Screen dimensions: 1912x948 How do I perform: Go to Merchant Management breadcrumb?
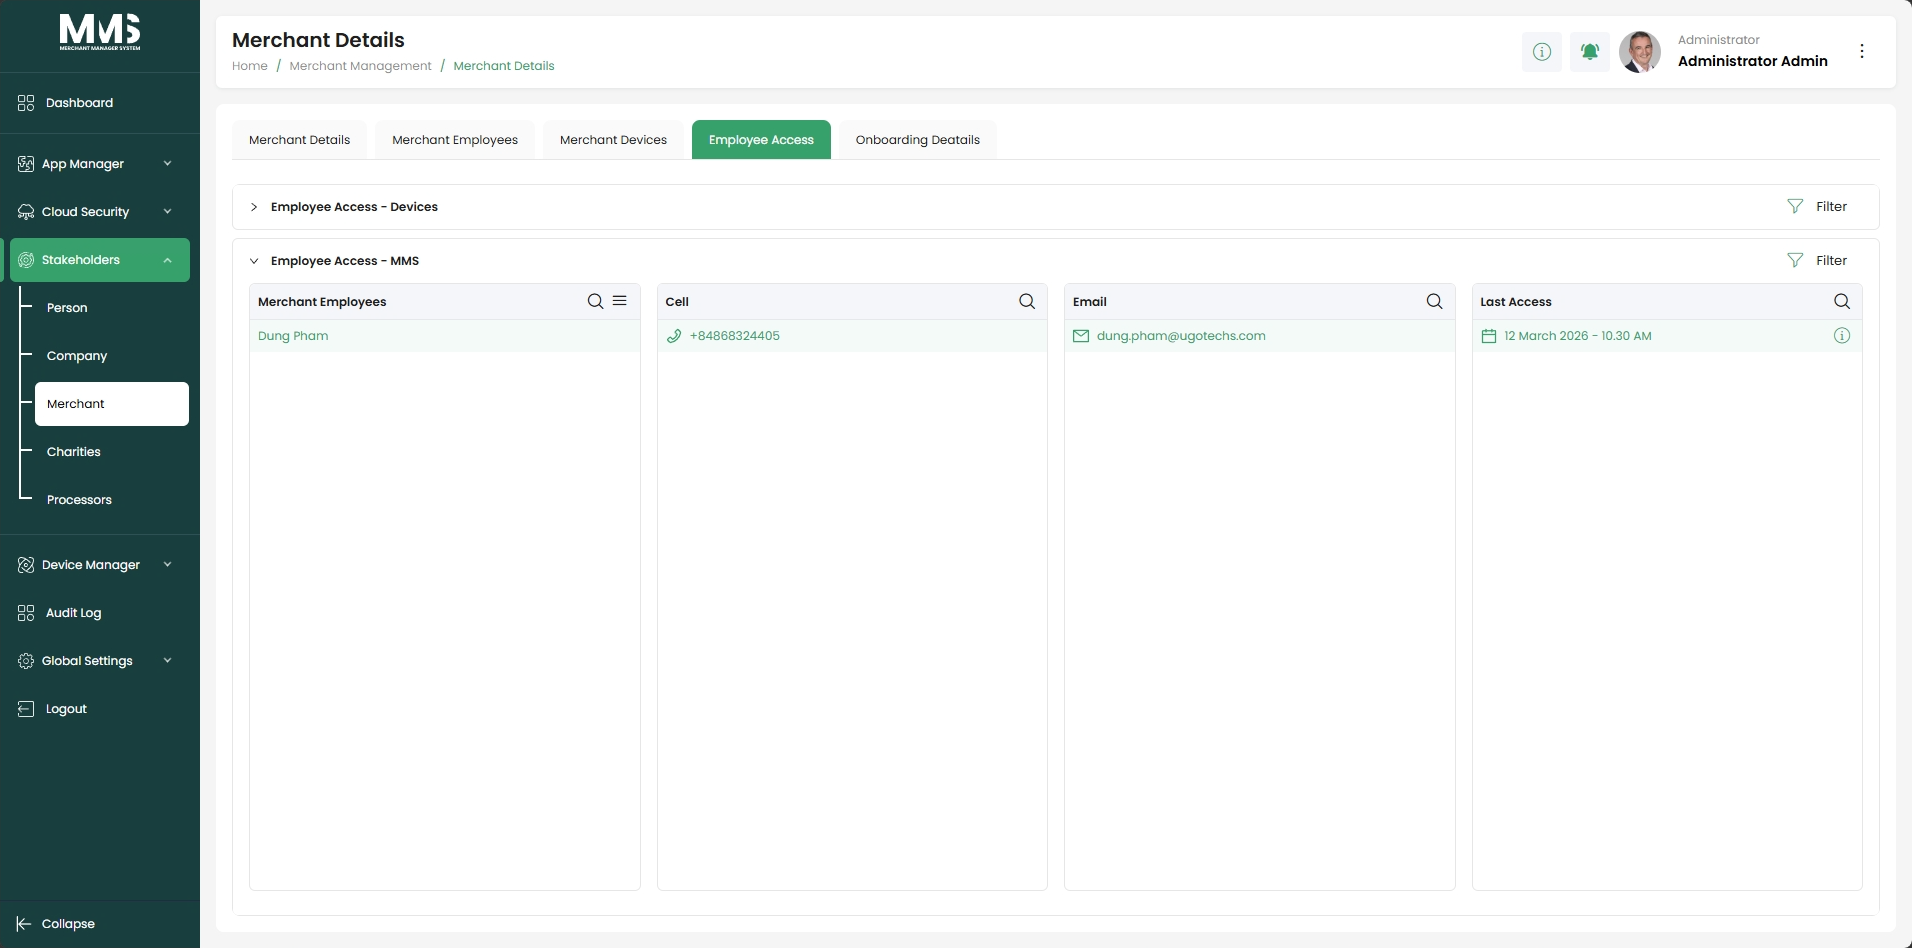click(x=360, y=66)
